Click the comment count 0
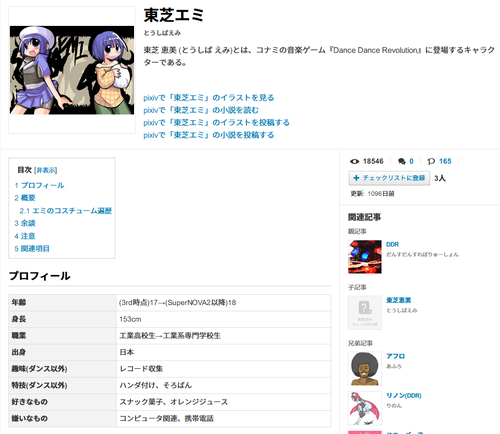This screenshot has height=434, width=500. pos(411,161)
